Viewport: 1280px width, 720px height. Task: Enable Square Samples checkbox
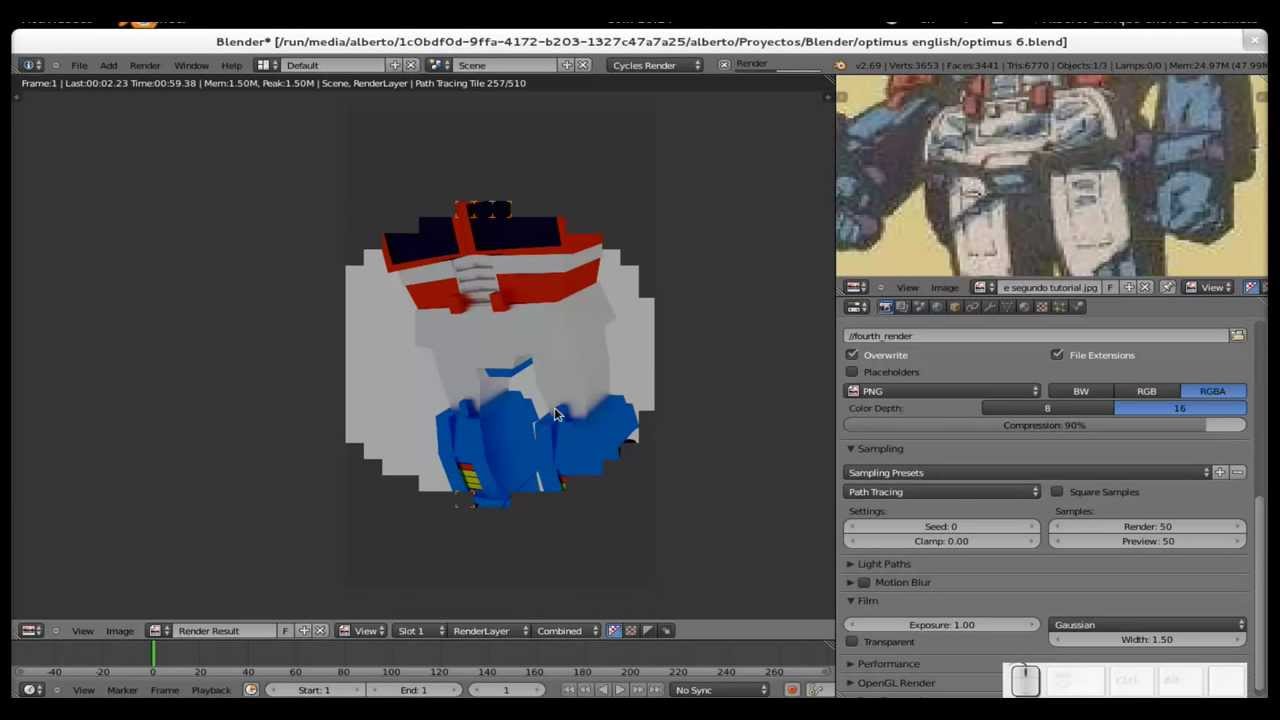pos(1057,492)
